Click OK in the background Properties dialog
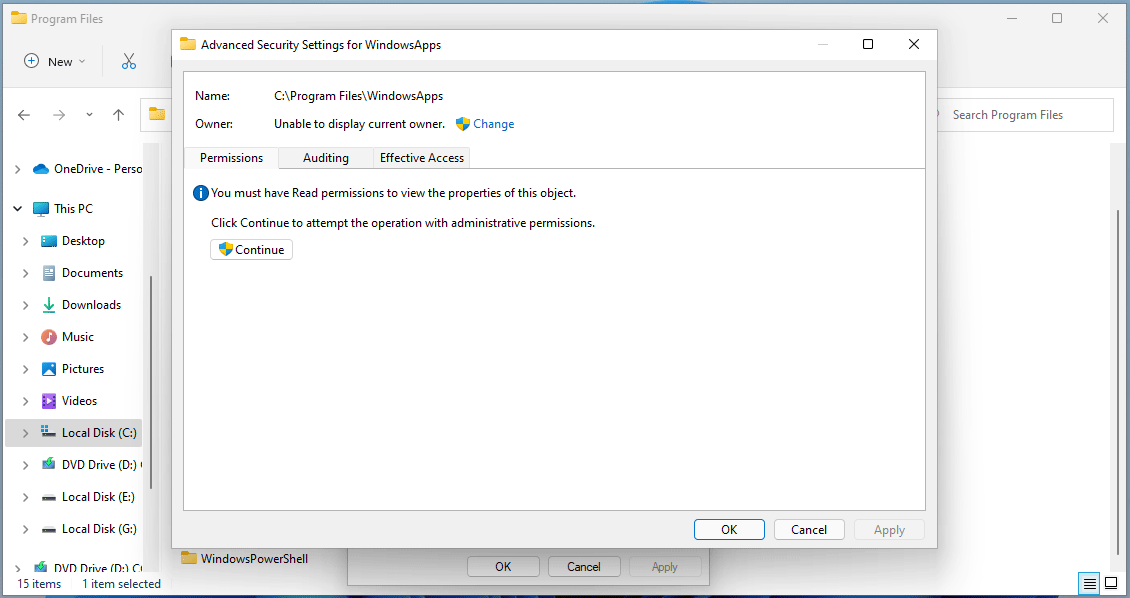Image resolution: width=1130 pixels, height=598 pixels. pyautogui.click(x=503, y=566)
